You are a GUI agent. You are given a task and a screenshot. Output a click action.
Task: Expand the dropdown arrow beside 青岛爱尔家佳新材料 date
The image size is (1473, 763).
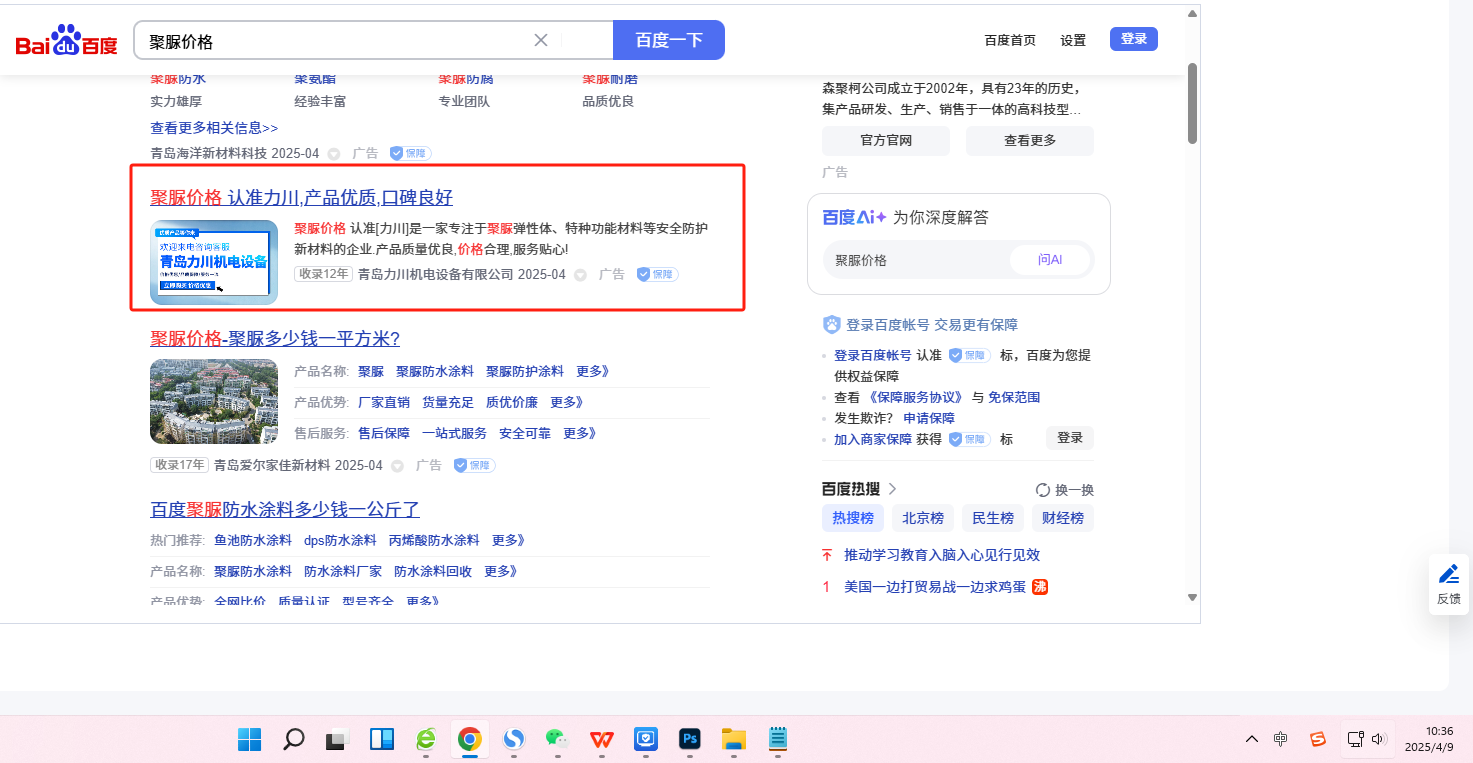tap(397, 466)
